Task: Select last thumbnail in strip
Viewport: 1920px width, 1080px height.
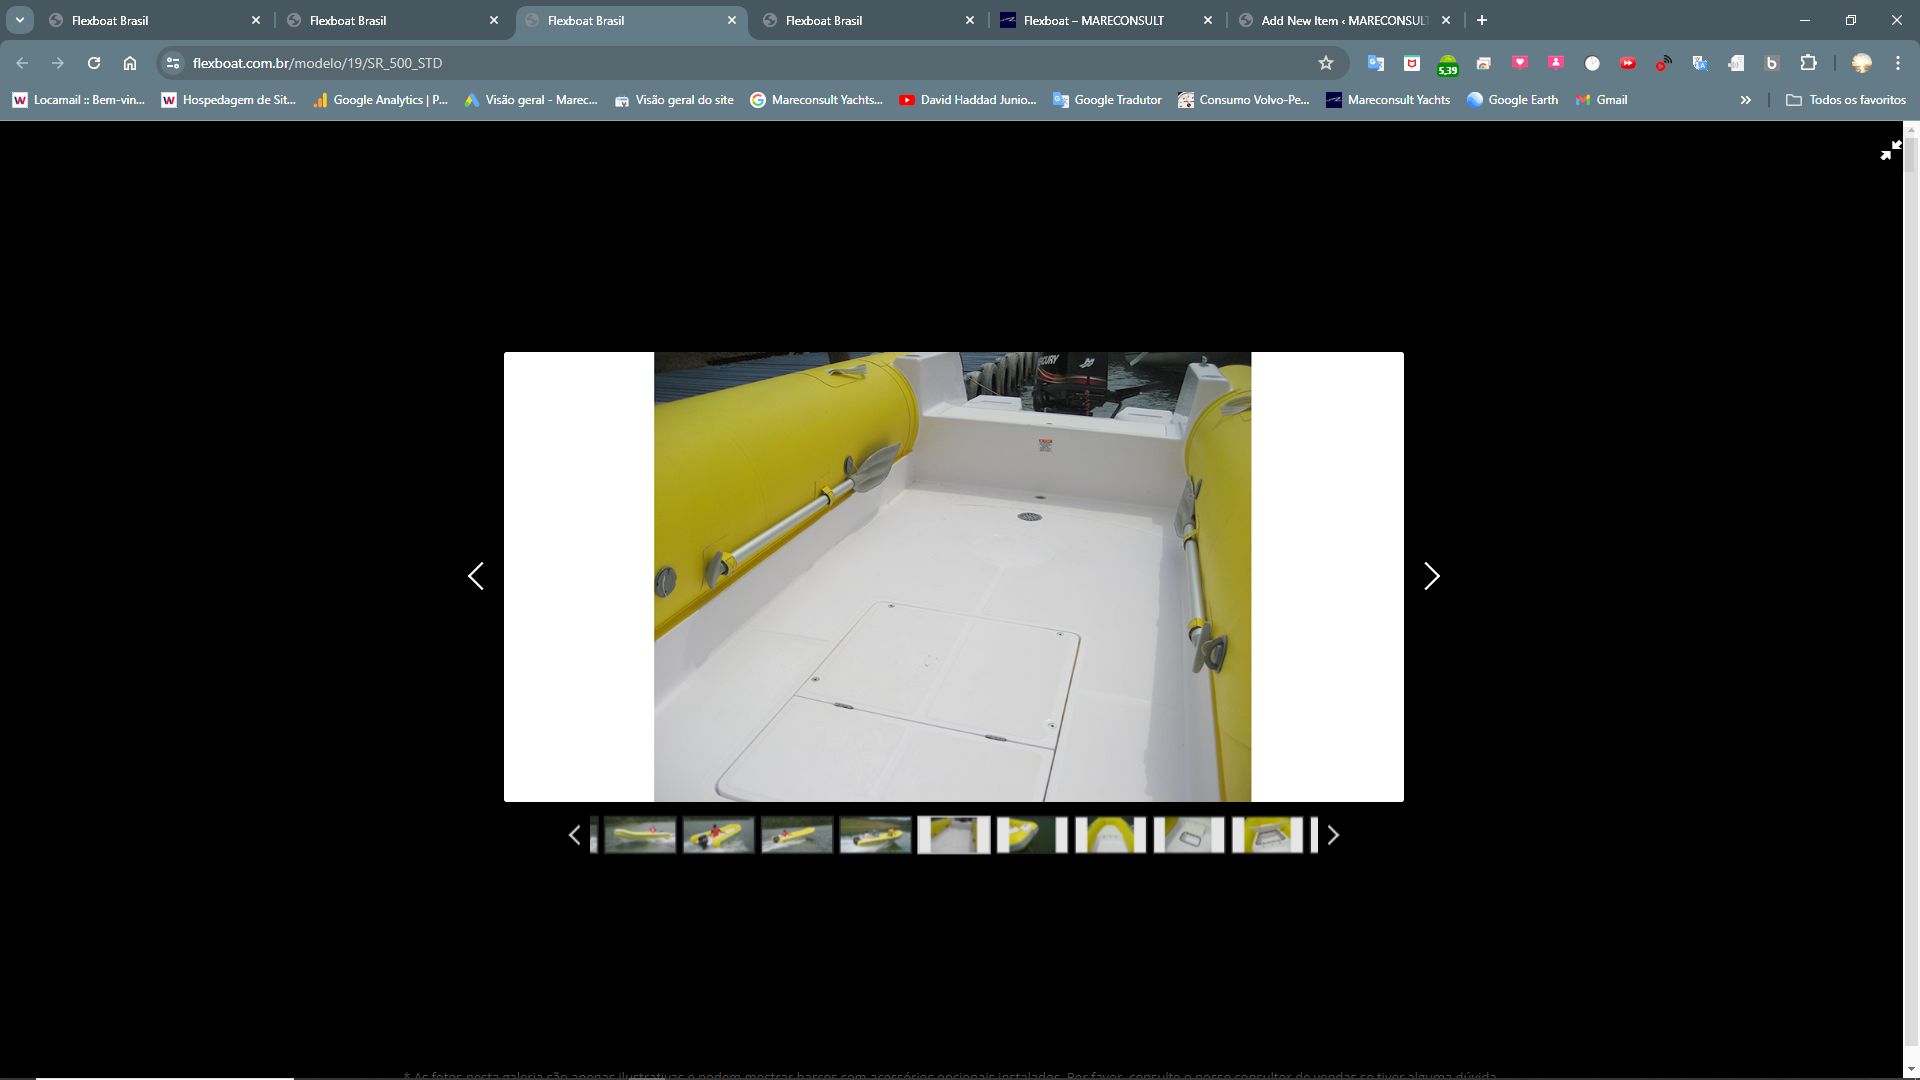Action: (1267, 835)
